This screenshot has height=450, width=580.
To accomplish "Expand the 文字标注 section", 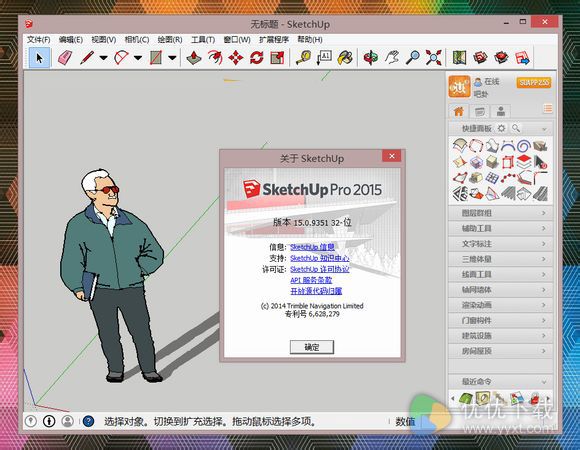I will [501, 244].
